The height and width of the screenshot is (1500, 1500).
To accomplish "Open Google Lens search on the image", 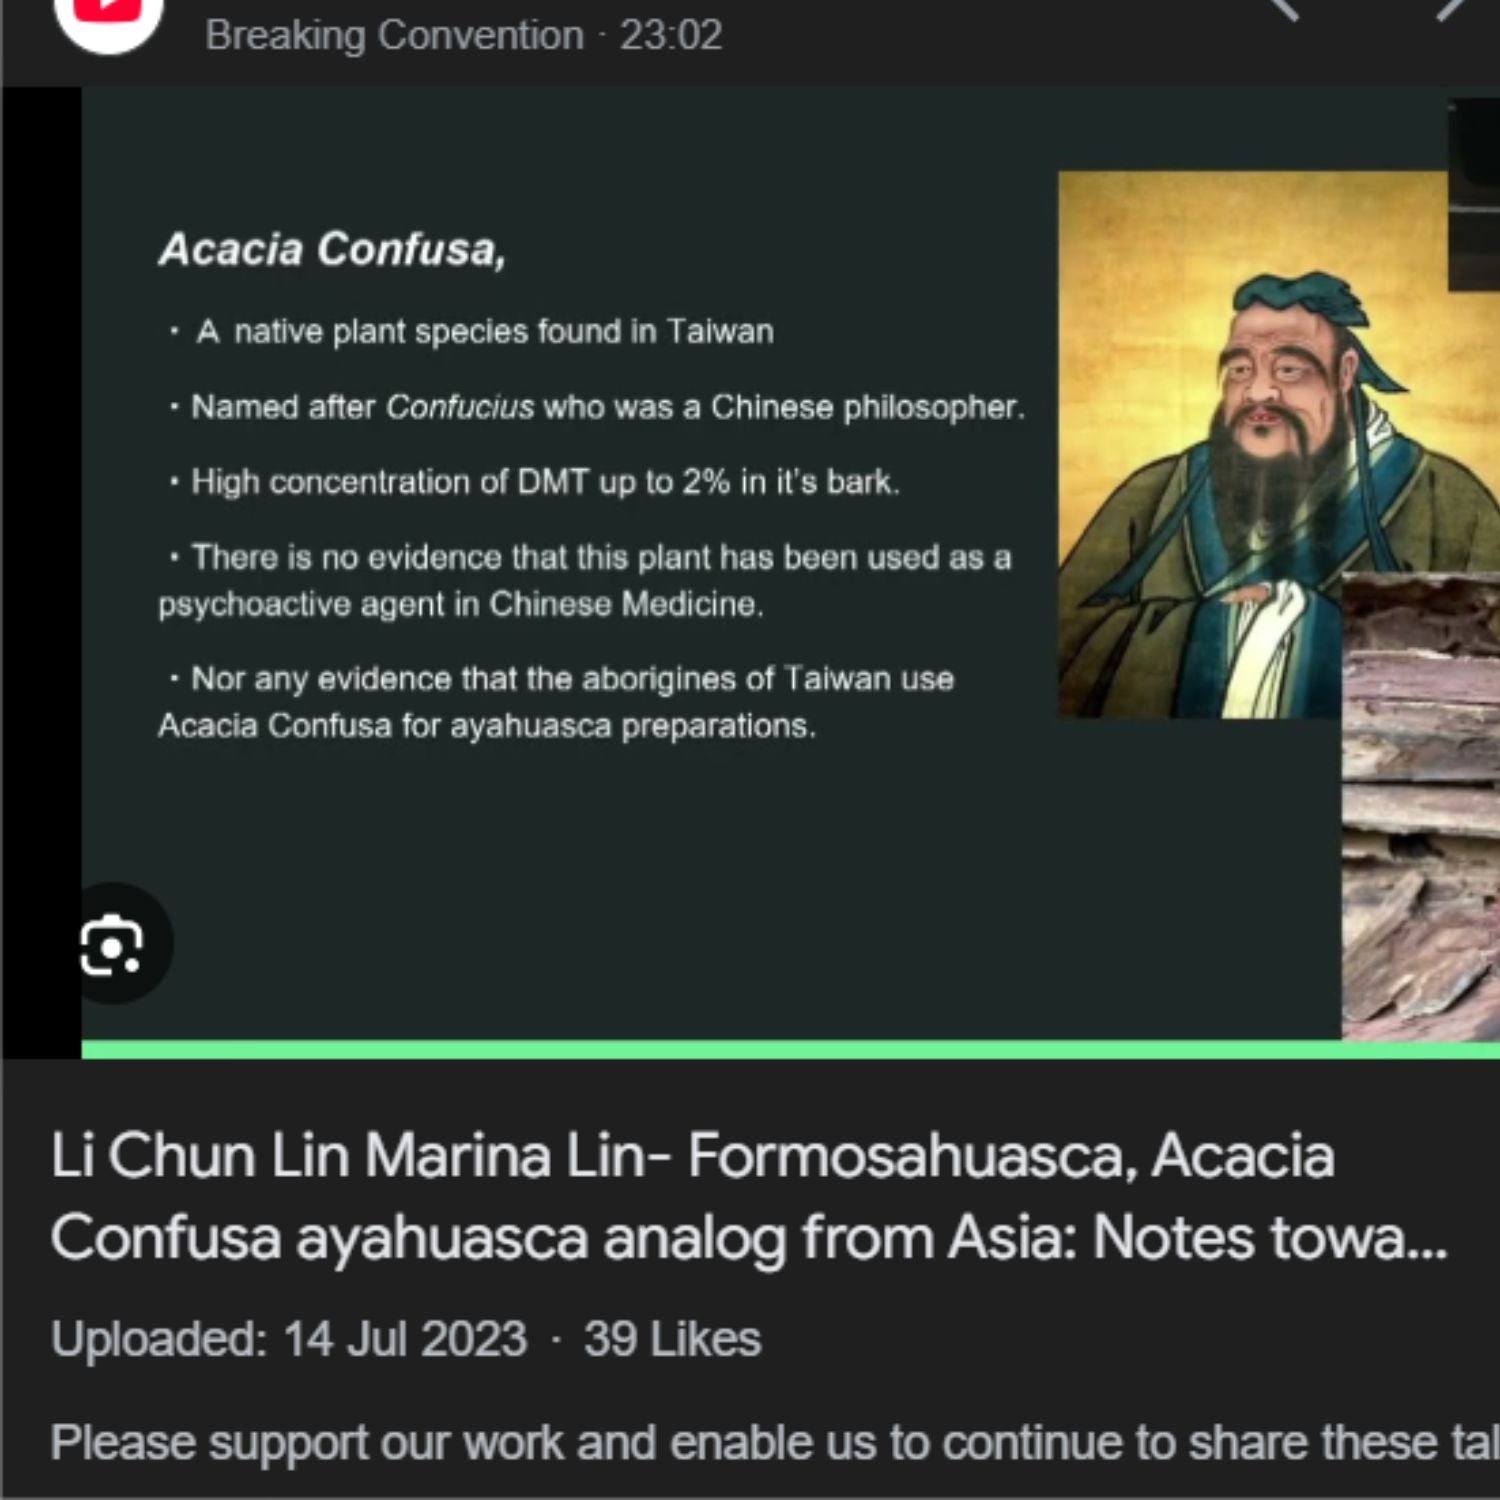I will pos(111,944).
